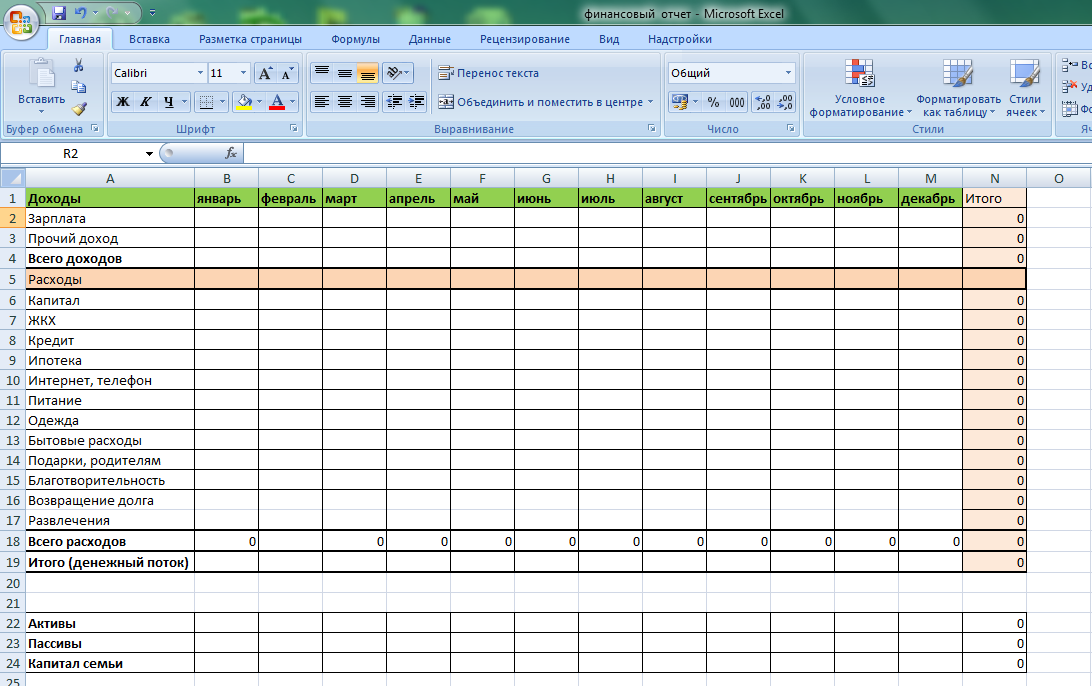Viewport: 1092px width, 686px height.
Task: Align text right
Action: point(368,102)
